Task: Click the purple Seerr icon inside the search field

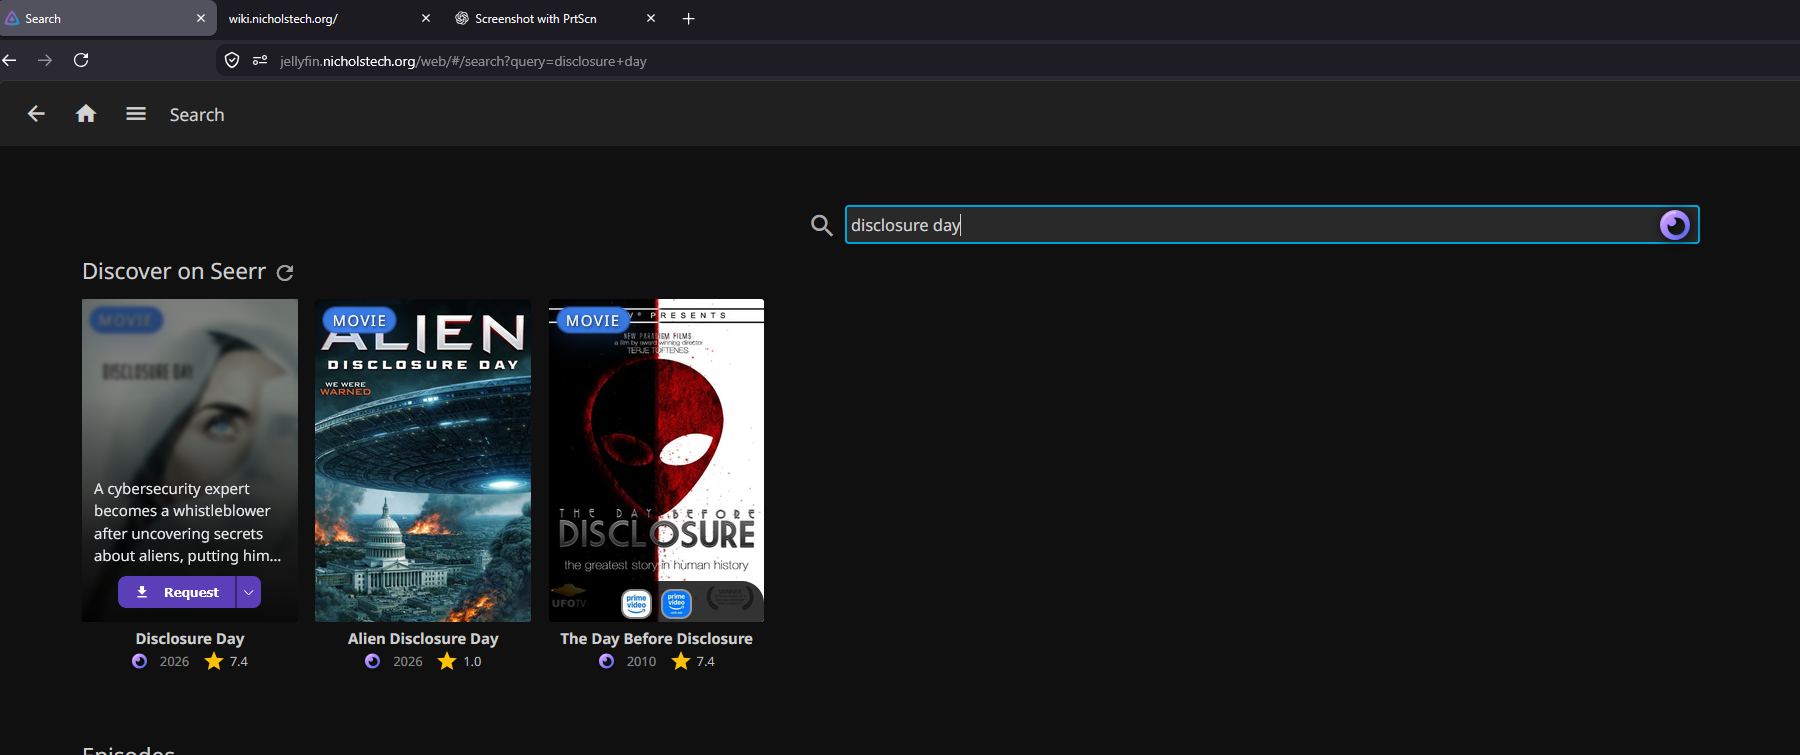Action: click(x=1675, y=225)
